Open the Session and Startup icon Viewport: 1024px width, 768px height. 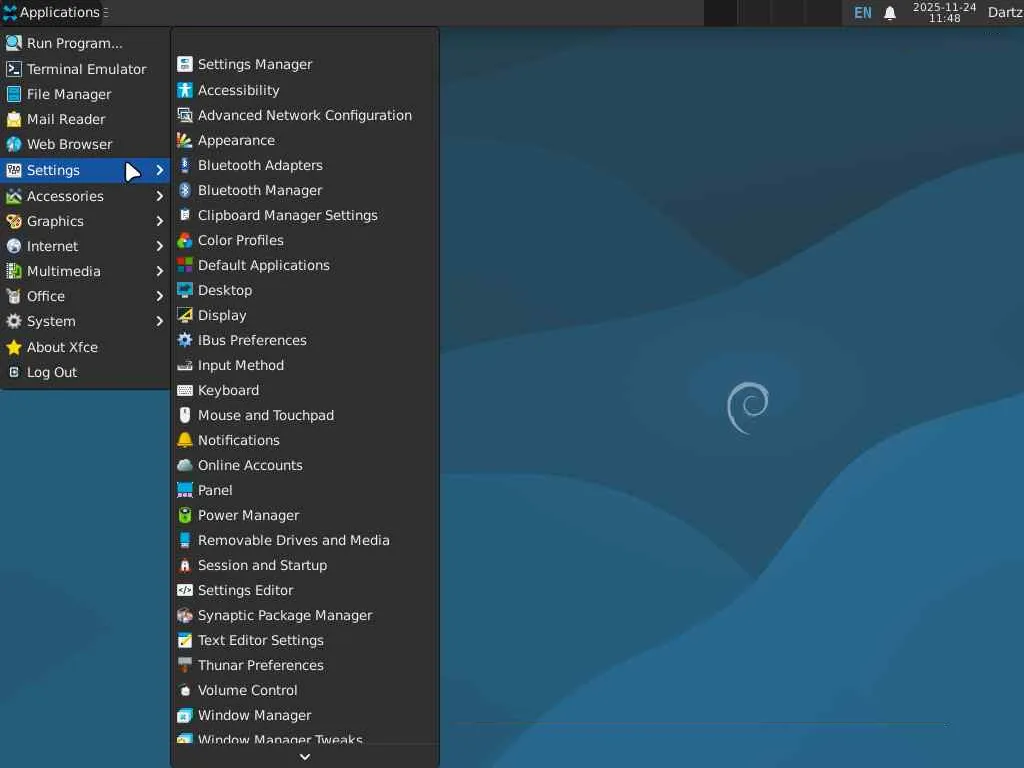(x=185, y=566)
